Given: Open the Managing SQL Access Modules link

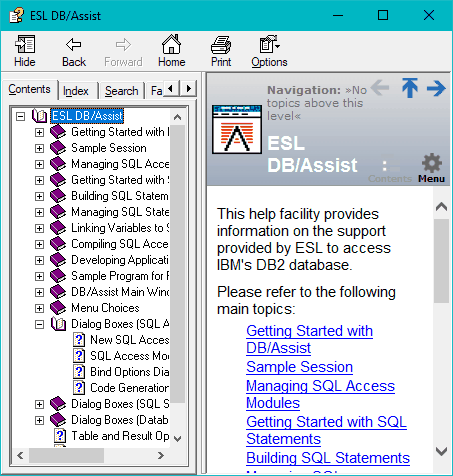Looking at the screenshot, I should click(320, 394).
